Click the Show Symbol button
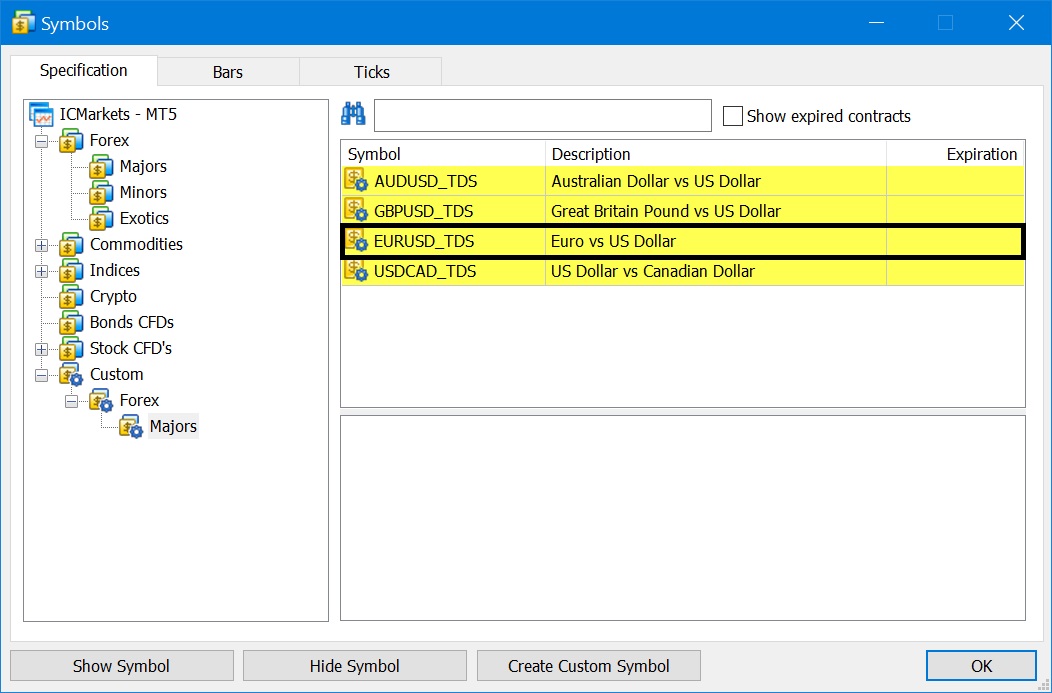This screenshot has width=1052, height=693. pyautogui.click(x=121, y=665)
